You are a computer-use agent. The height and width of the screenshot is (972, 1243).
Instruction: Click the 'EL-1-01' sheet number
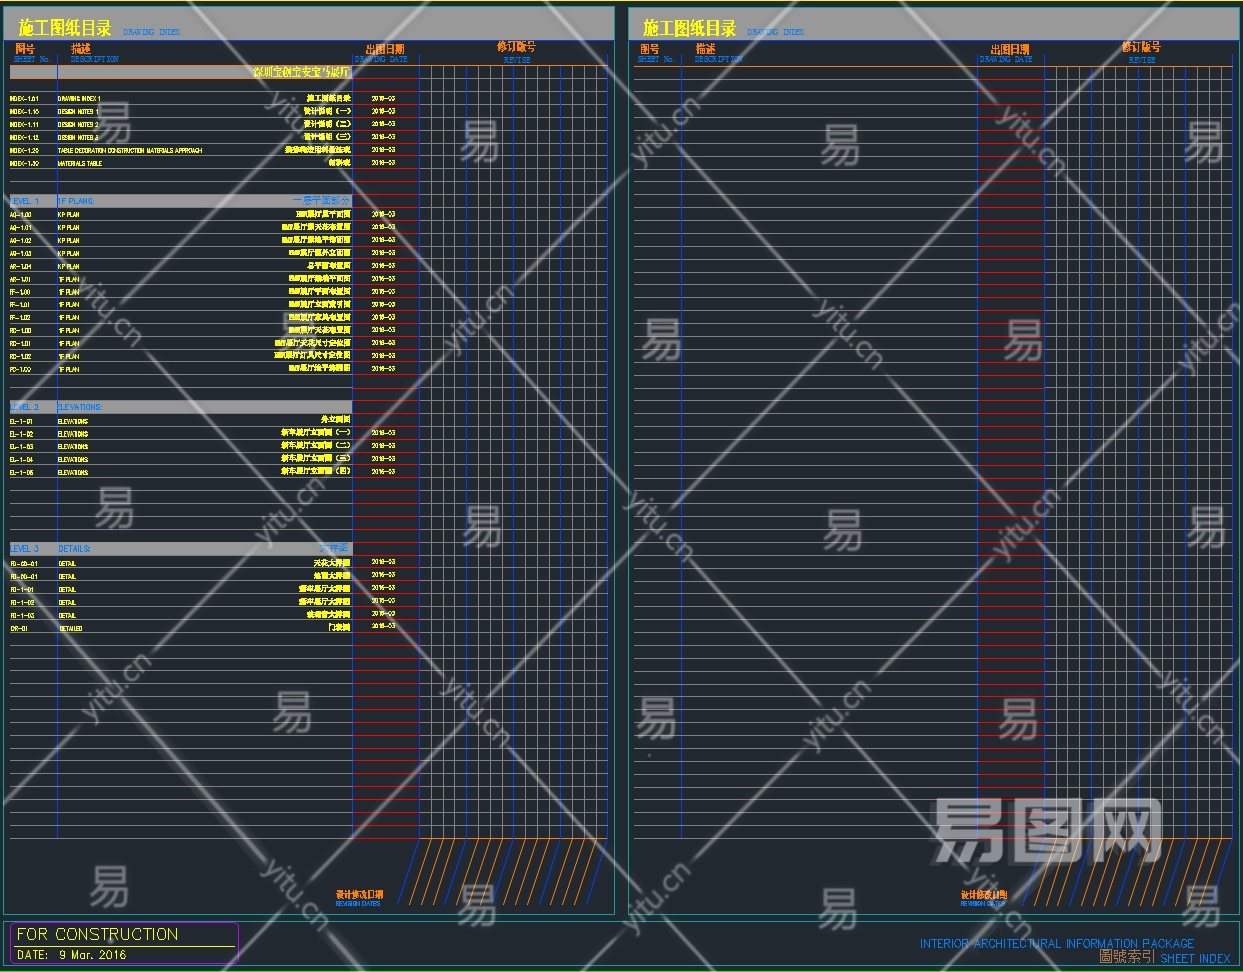pos(21,422)
